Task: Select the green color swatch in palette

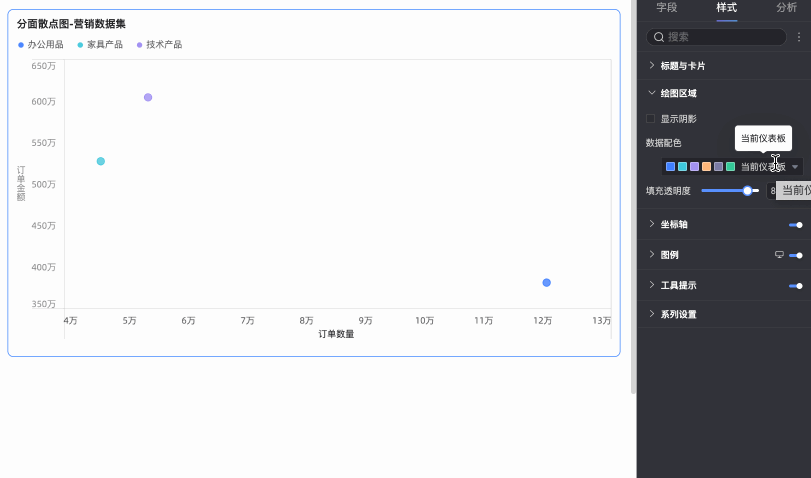Action: coord(730,167)
